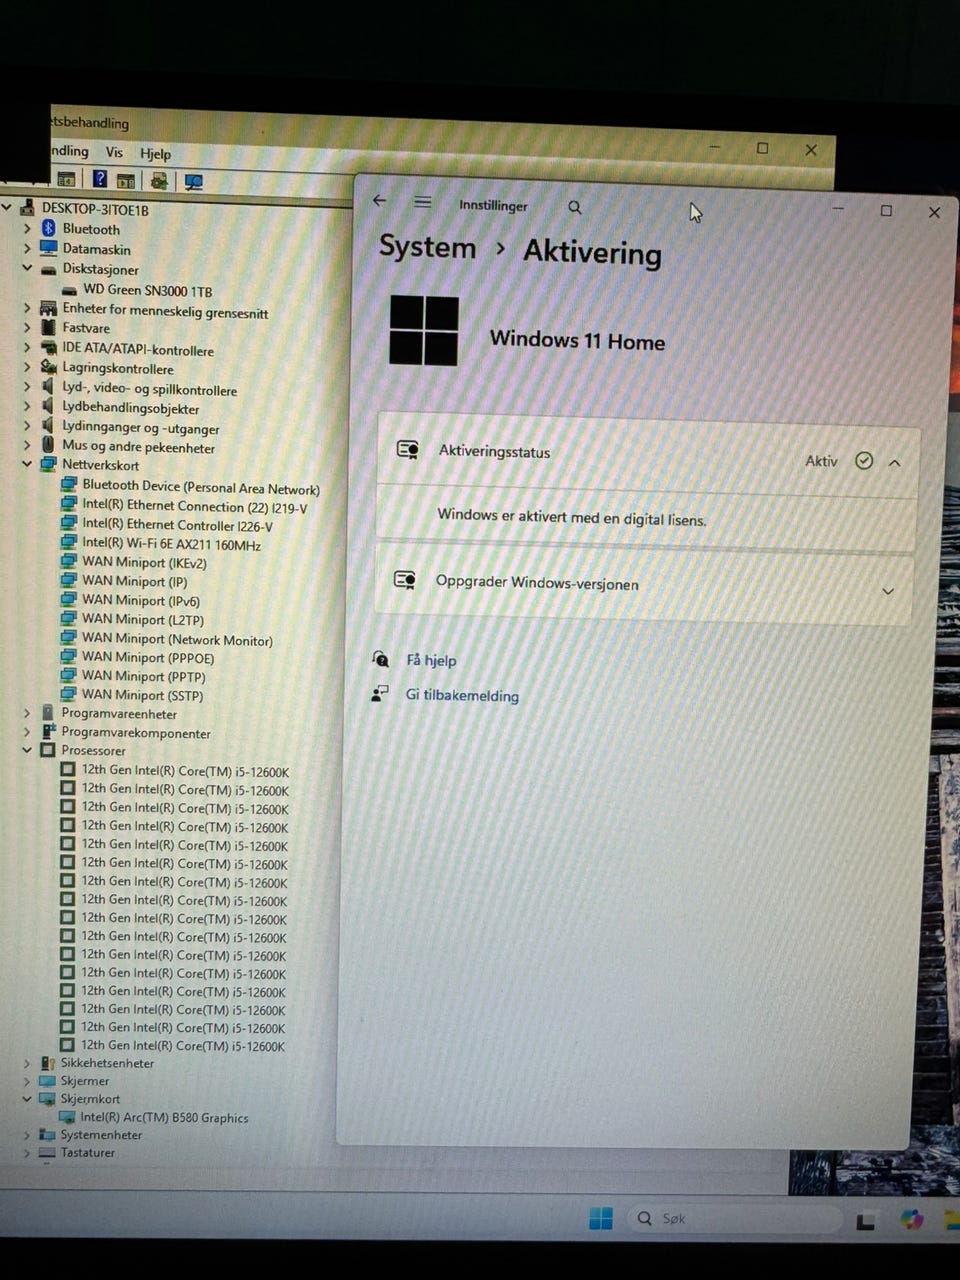Viewport: 960px width, 1280px height.
Task: Click the Windows 11 Home edition text
Action: pos(577,340)
